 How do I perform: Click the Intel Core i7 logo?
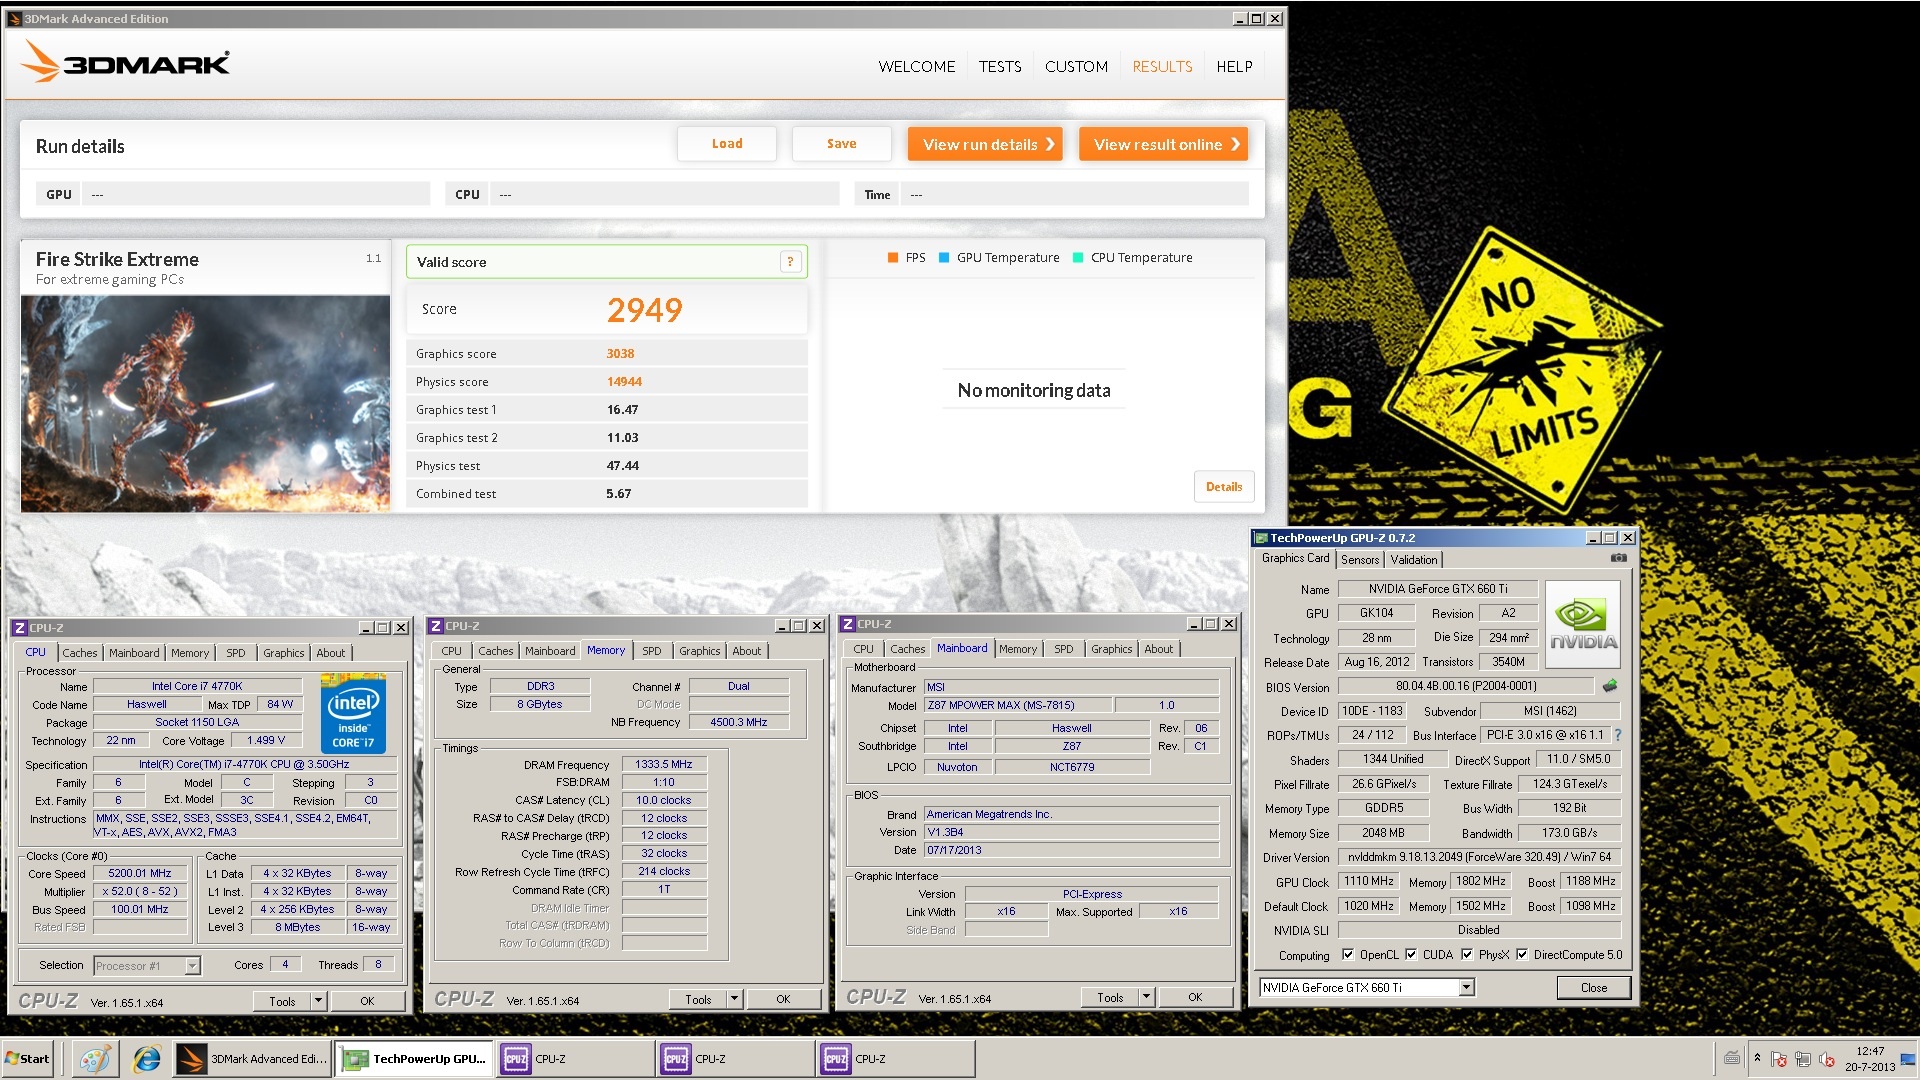[353, 713]
